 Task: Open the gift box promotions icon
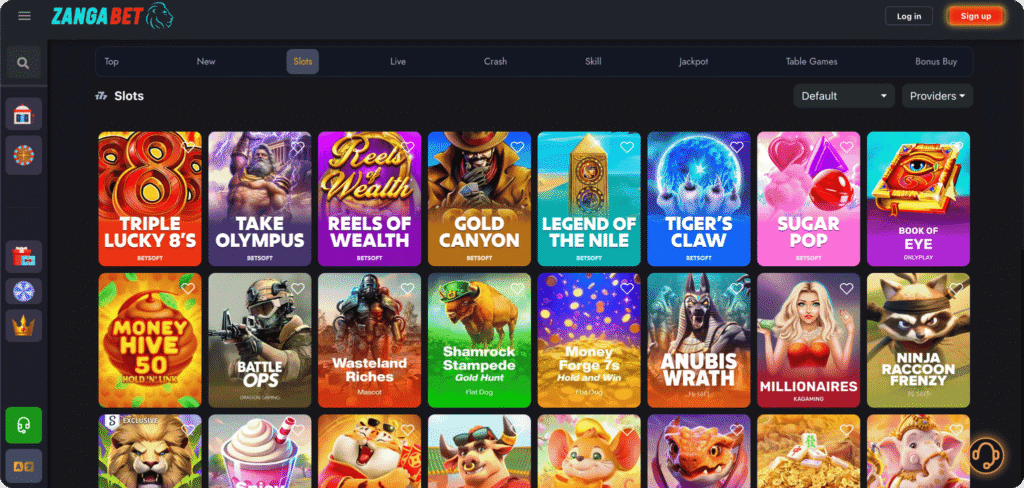click(x=24, y=257)
